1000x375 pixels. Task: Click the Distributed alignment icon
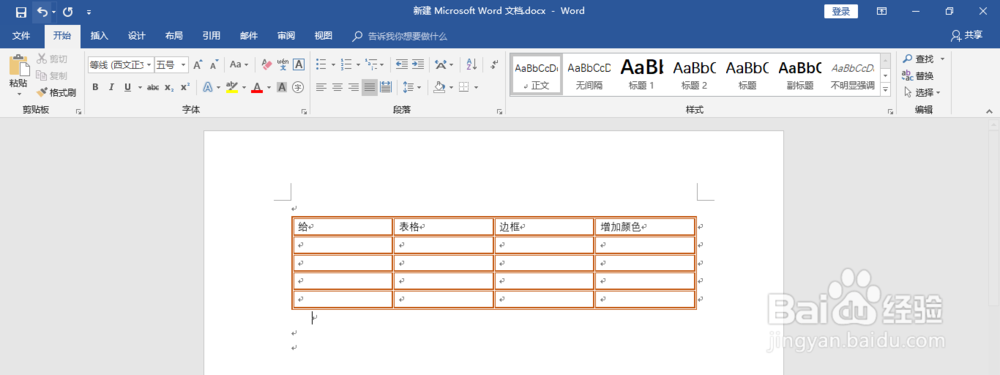click(386, 87)
